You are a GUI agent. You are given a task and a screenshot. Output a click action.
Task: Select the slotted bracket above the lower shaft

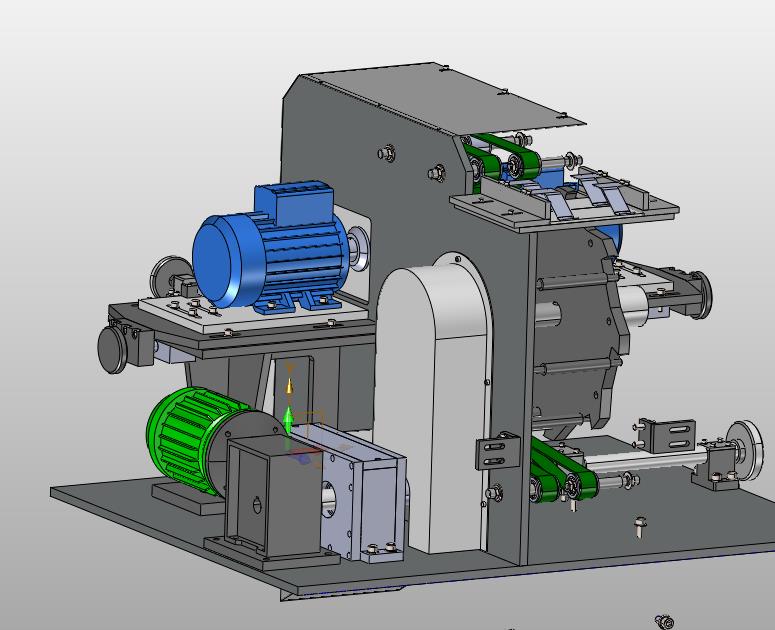[x=673, y=434]
